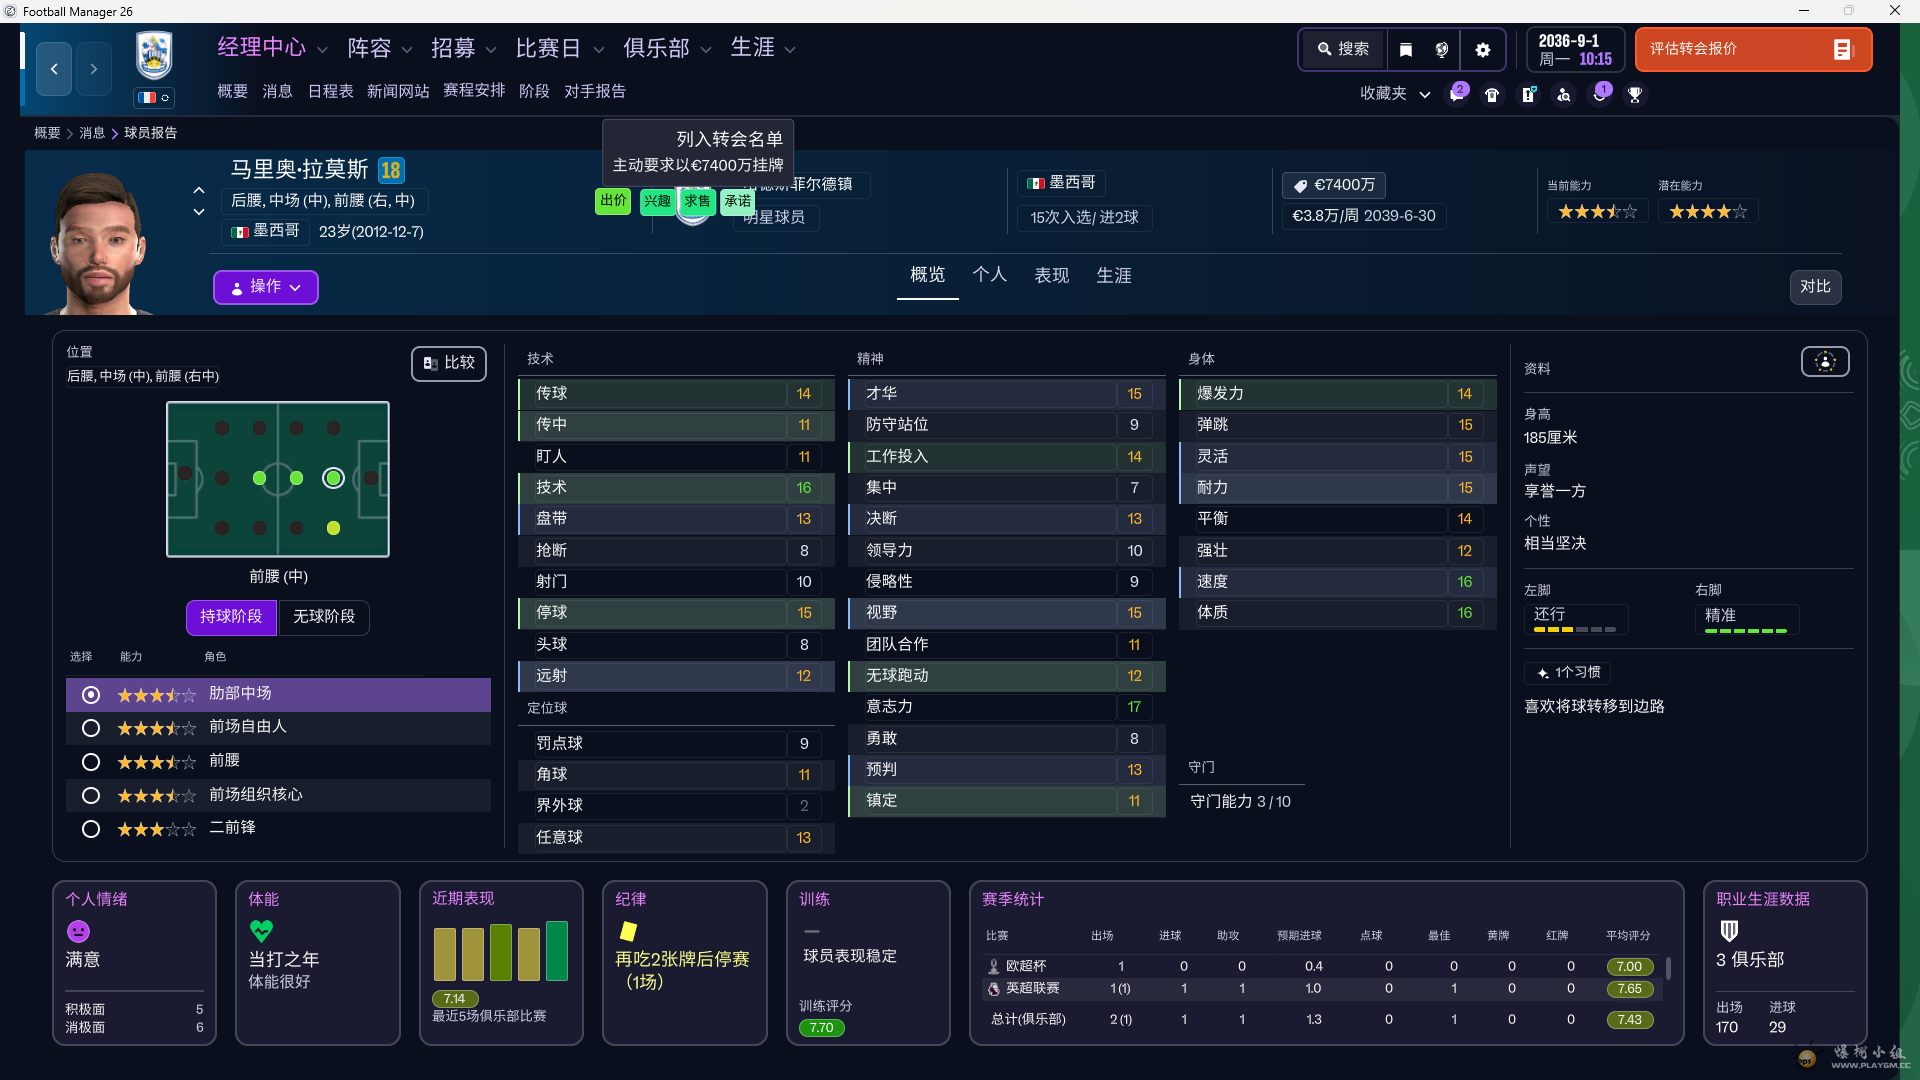
Task: Click the 求售 status tag
Action: tap(697, 201)
